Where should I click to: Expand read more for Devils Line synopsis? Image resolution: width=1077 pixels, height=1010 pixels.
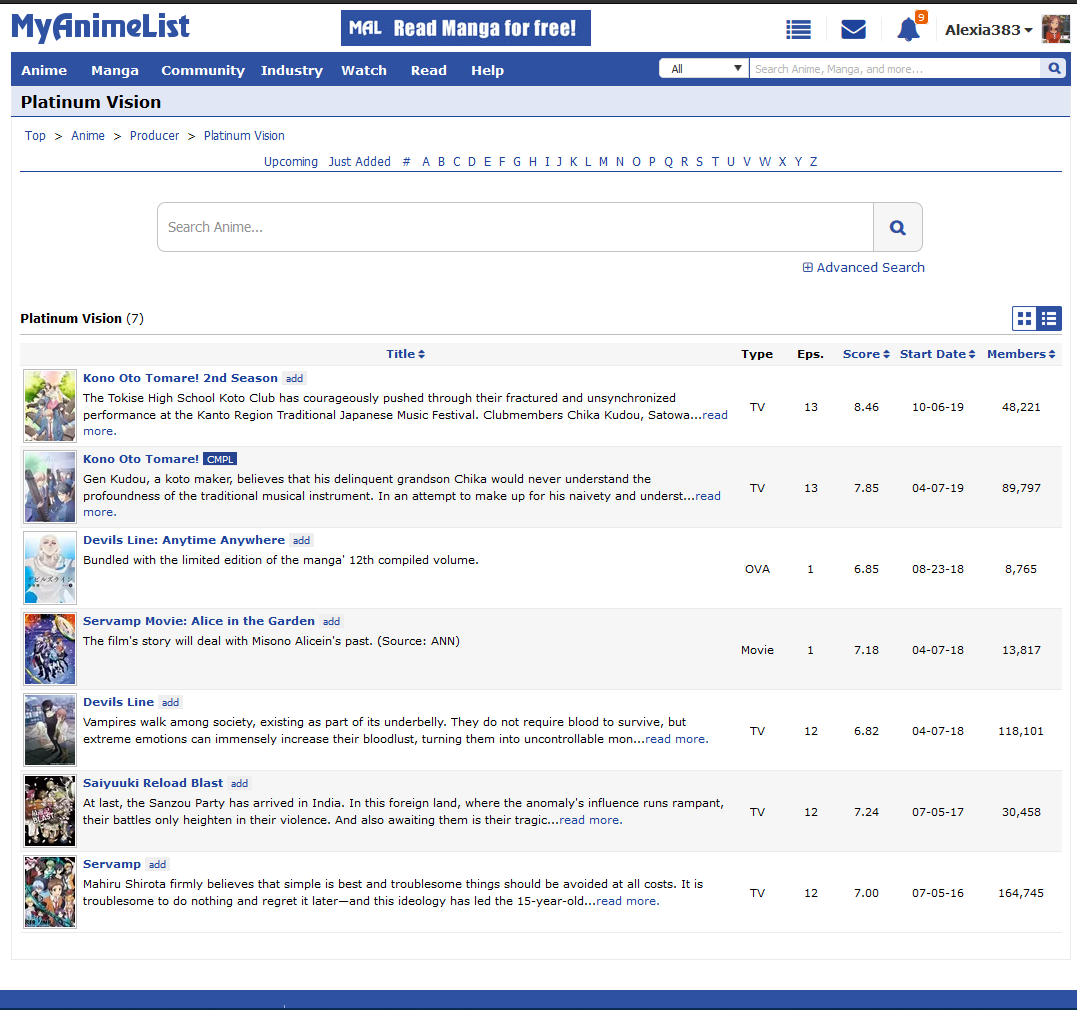coord(677,739)
